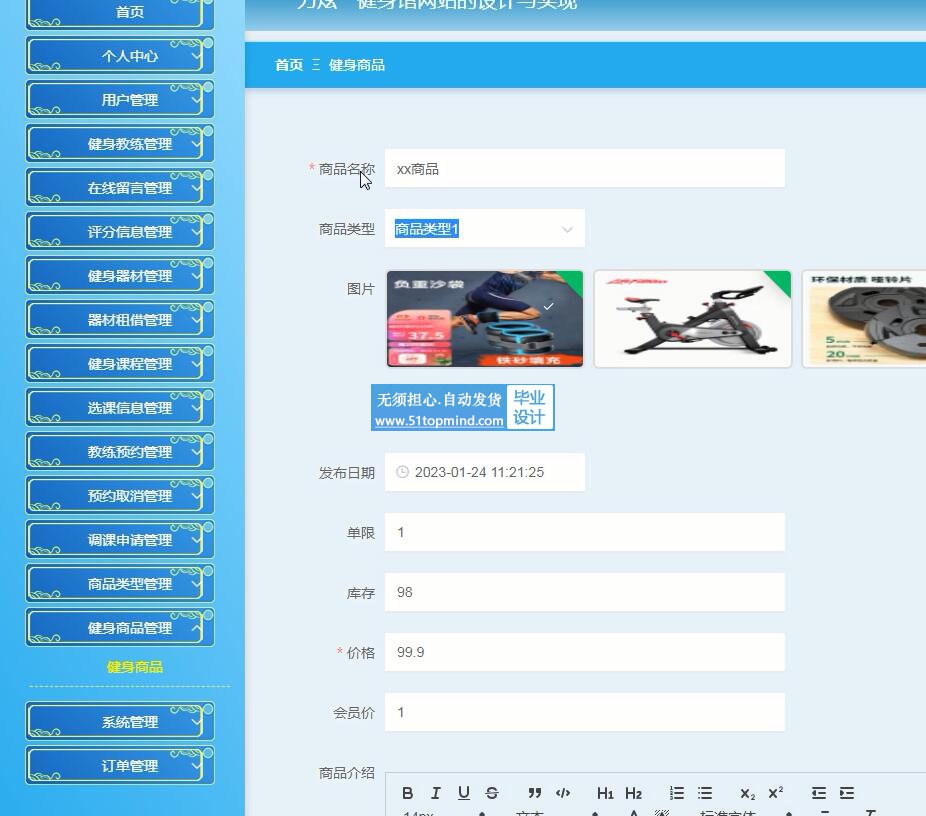This screenshot has height=816, width=926.
Task: Apply superscript formatting
Action: click(x=775, y=793)
